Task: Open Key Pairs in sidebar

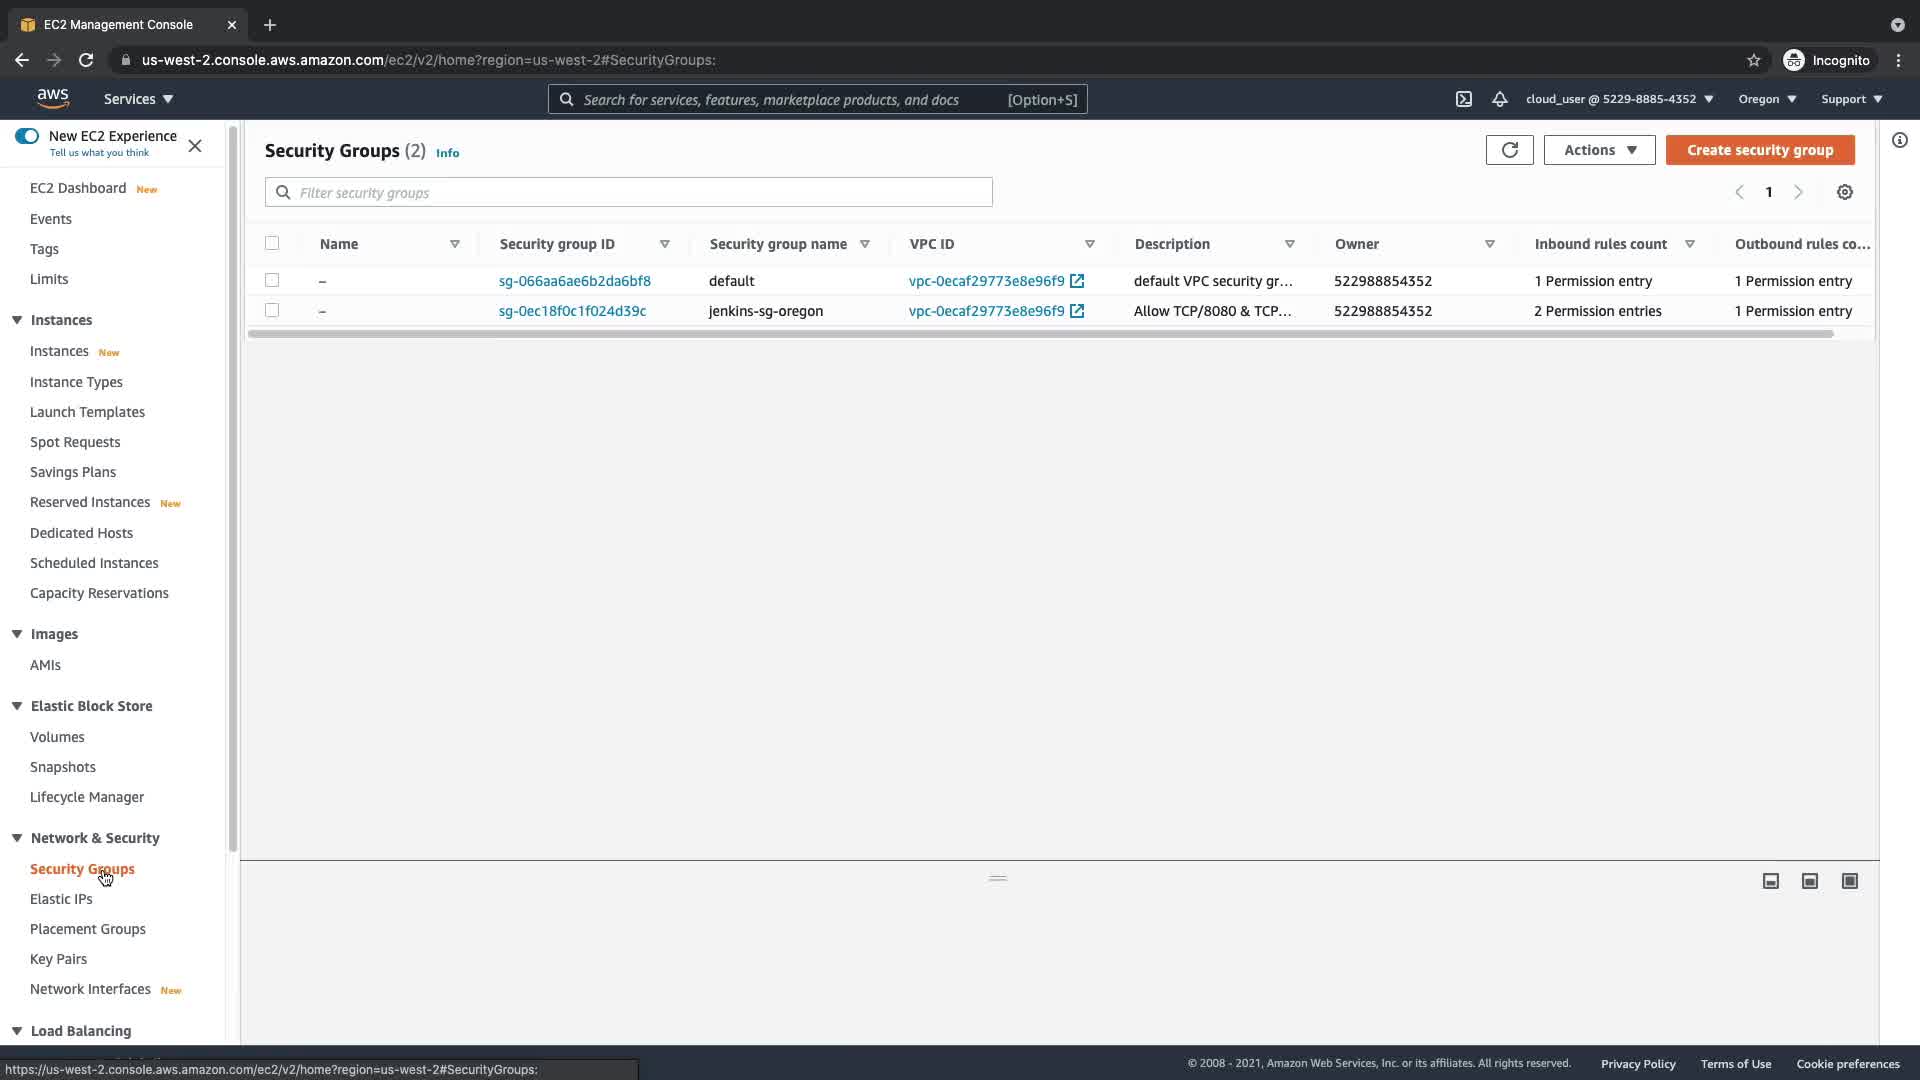Action: pos(58,959)
